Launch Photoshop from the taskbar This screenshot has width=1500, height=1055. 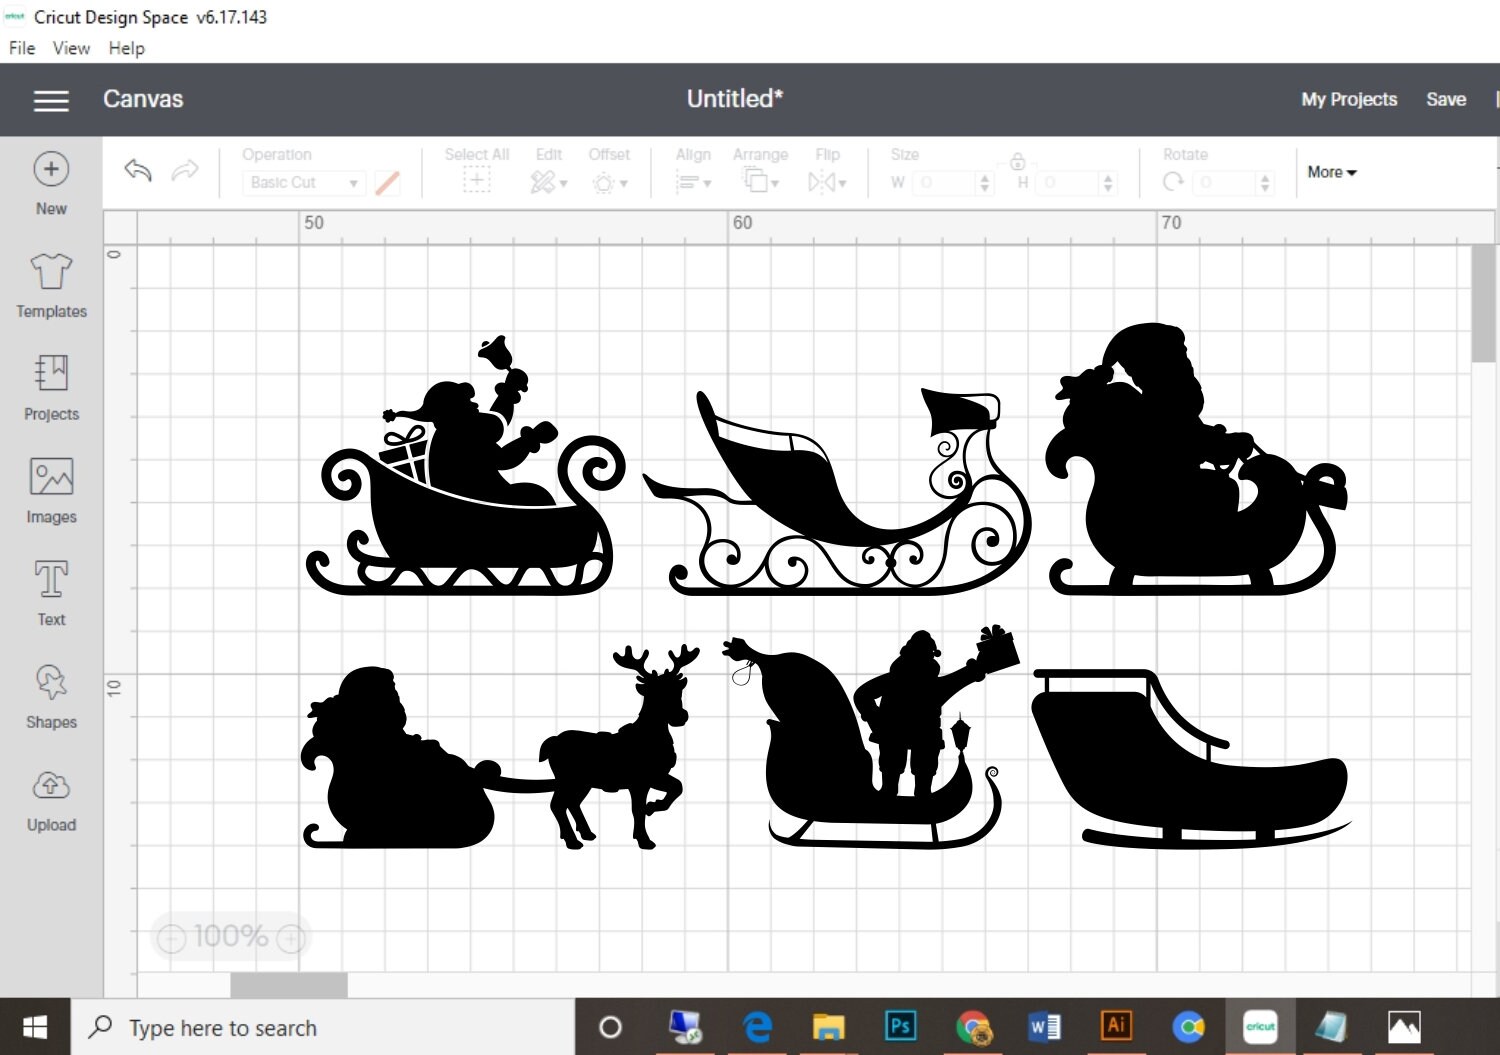(x=899, y=1026)
